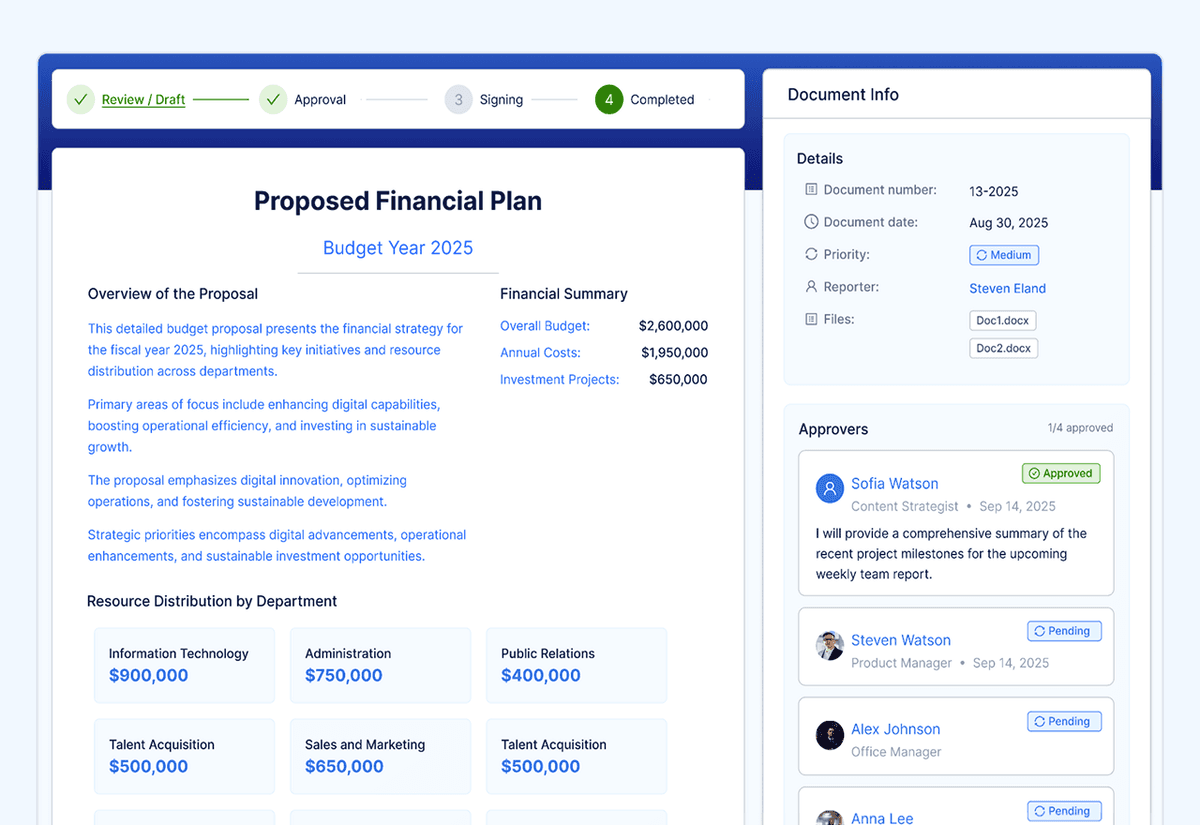Open the Doc1.docx file
Image resolution: width=1200 pixels, height=825 pixels.
pos(1003,321)
